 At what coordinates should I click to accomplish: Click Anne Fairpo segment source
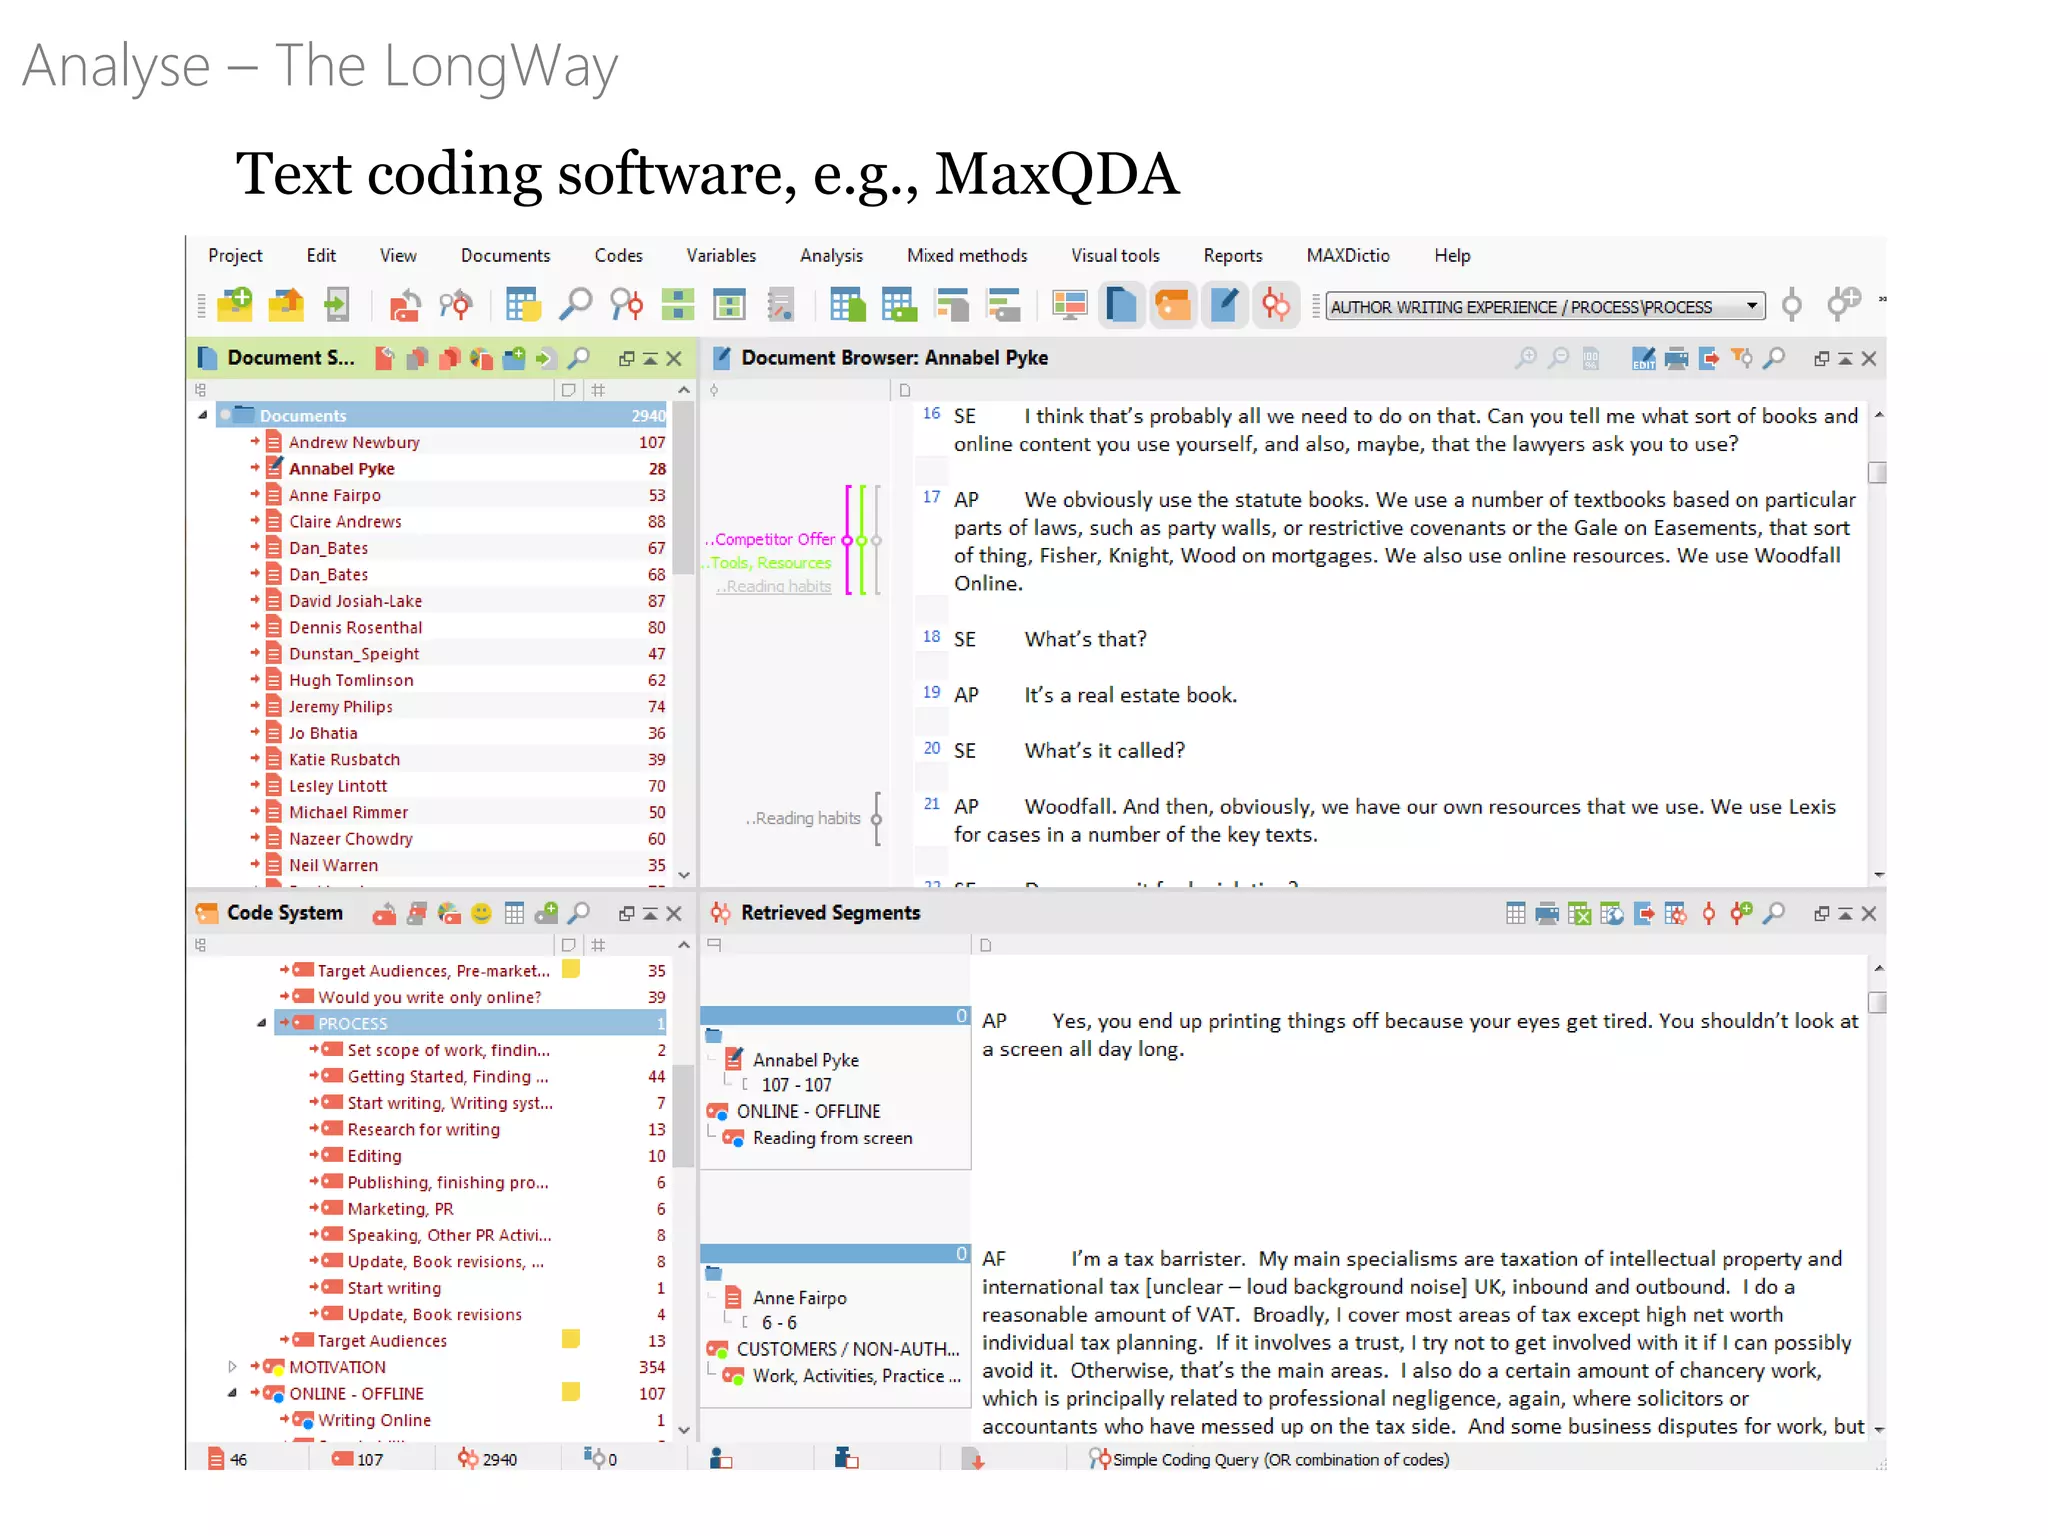pyautogui.click(x=799, y=1298)
